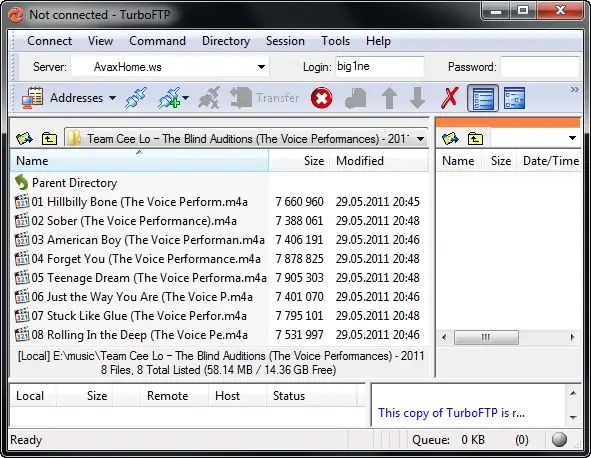Sort local files by Modified column
Viewport: 591px width, 458px height.
(x=379, y=161)
